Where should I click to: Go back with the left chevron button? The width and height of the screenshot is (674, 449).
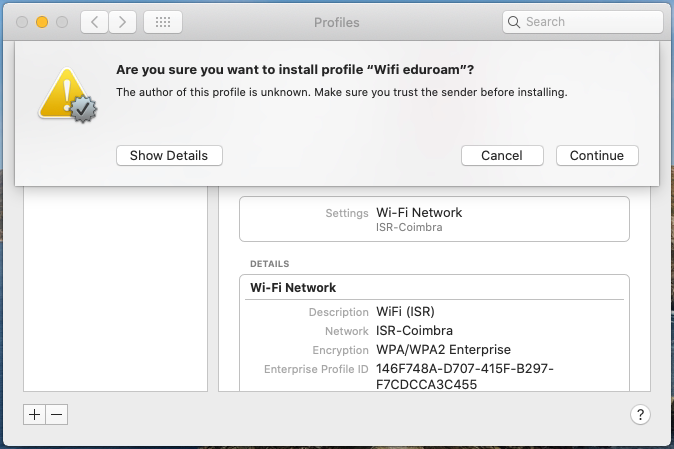click(x=95, y=22)
